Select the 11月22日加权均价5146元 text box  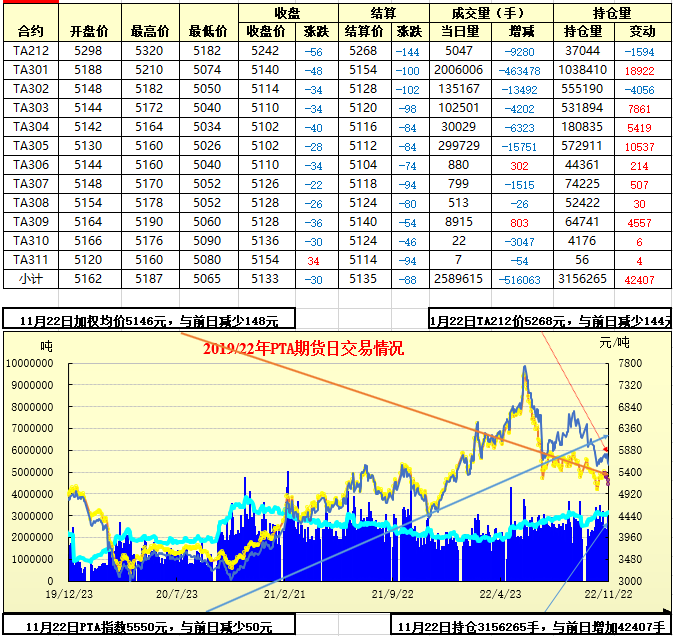click(150, 321)
